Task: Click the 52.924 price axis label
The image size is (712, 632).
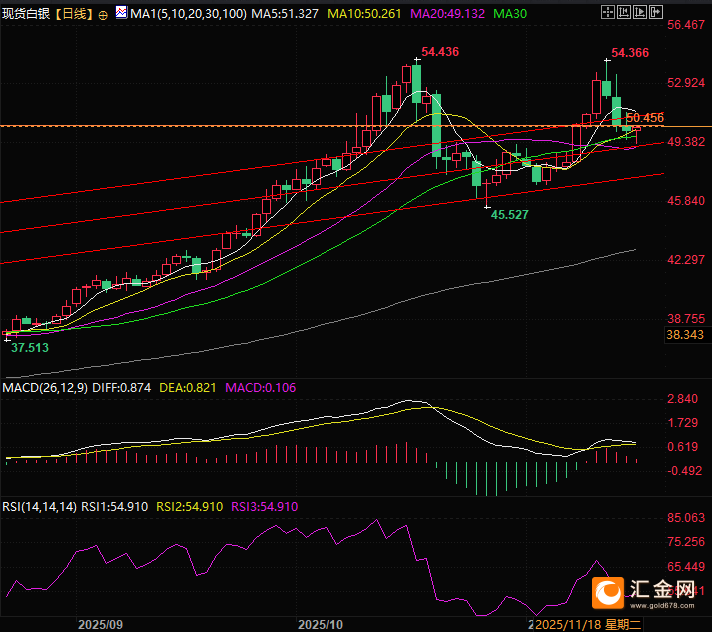Action: tap(686, 83)
